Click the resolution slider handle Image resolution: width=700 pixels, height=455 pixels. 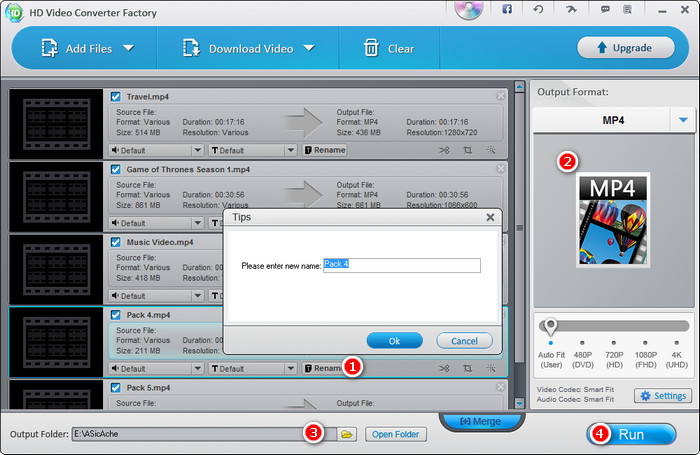[550, 326]
